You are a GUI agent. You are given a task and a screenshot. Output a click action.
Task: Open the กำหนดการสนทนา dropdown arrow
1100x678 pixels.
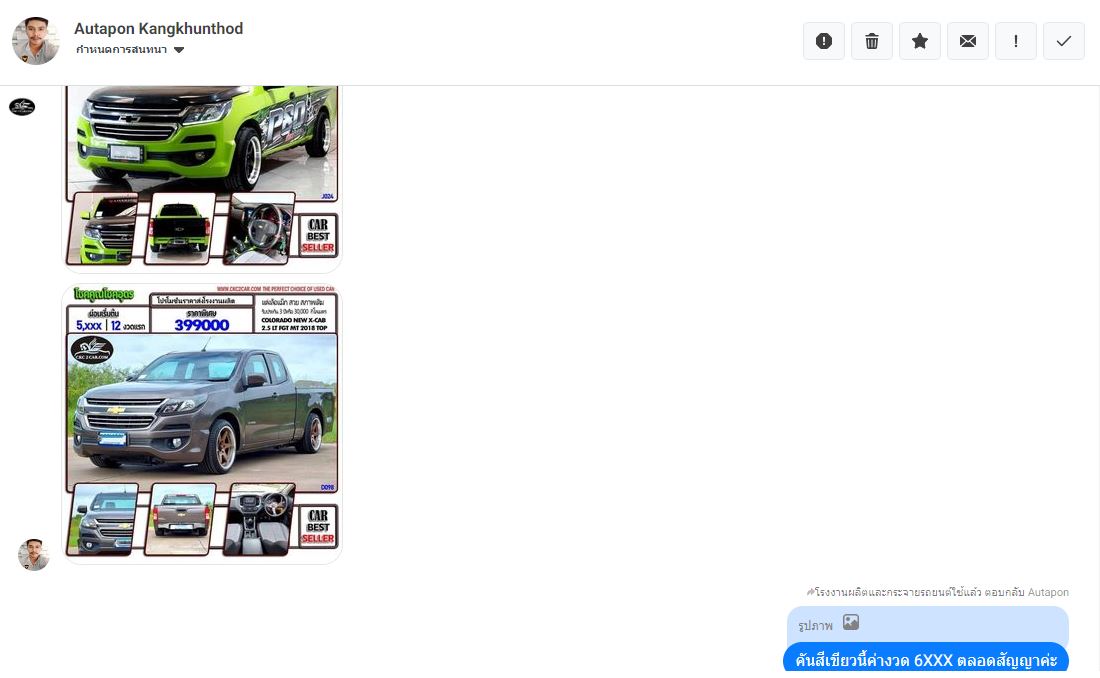179,50
